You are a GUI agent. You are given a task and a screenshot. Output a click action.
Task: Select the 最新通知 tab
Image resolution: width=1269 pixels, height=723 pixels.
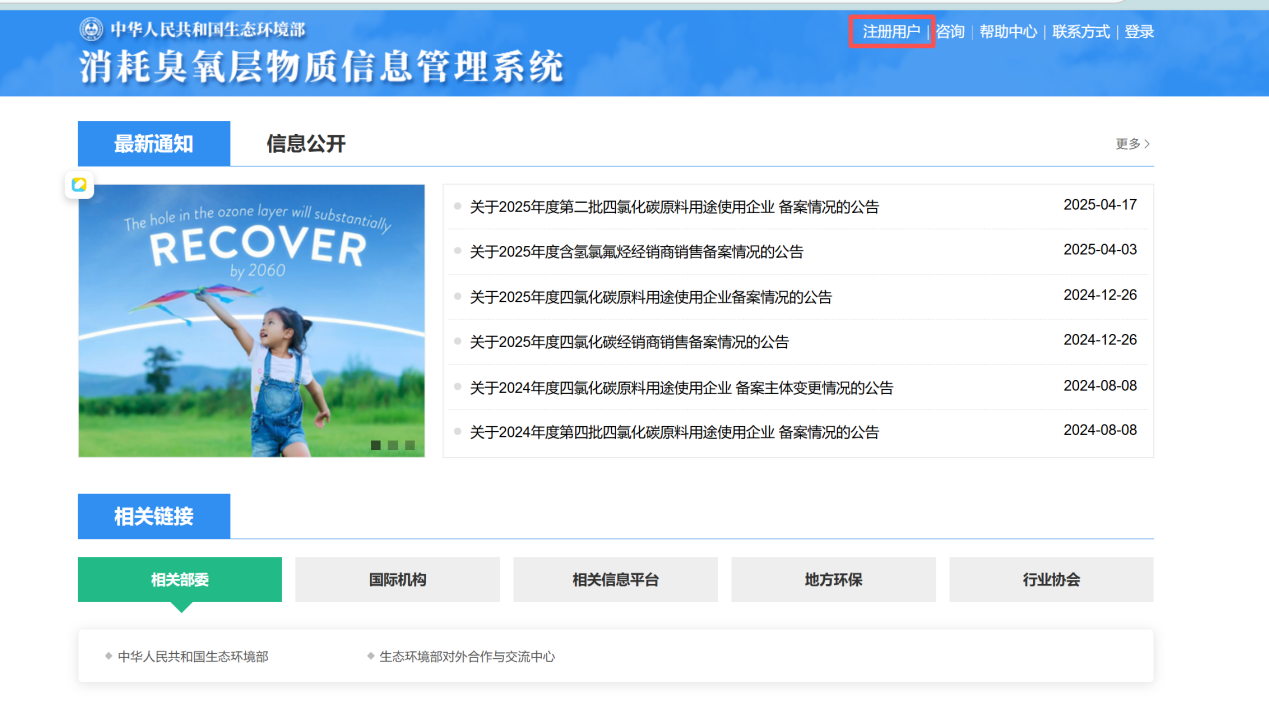point(154,144)
